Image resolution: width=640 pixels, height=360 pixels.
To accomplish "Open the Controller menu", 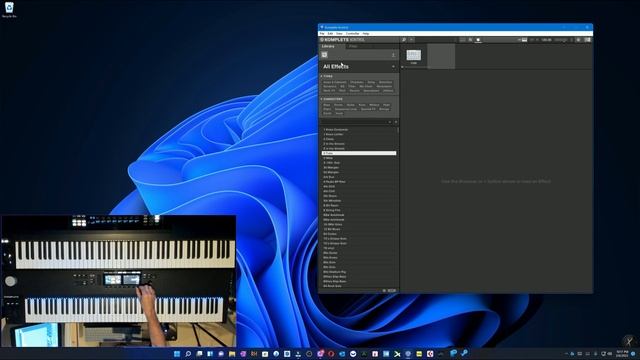I will click(x=352, y=33).
